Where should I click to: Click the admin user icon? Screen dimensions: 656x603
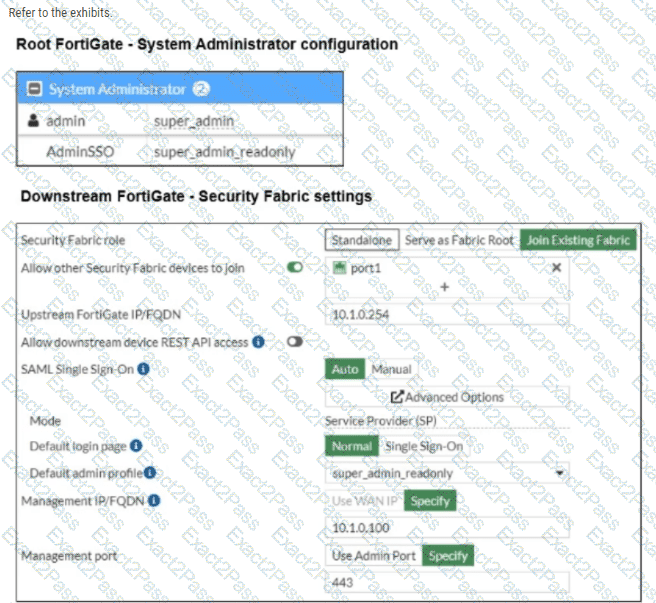coord(33,121)
